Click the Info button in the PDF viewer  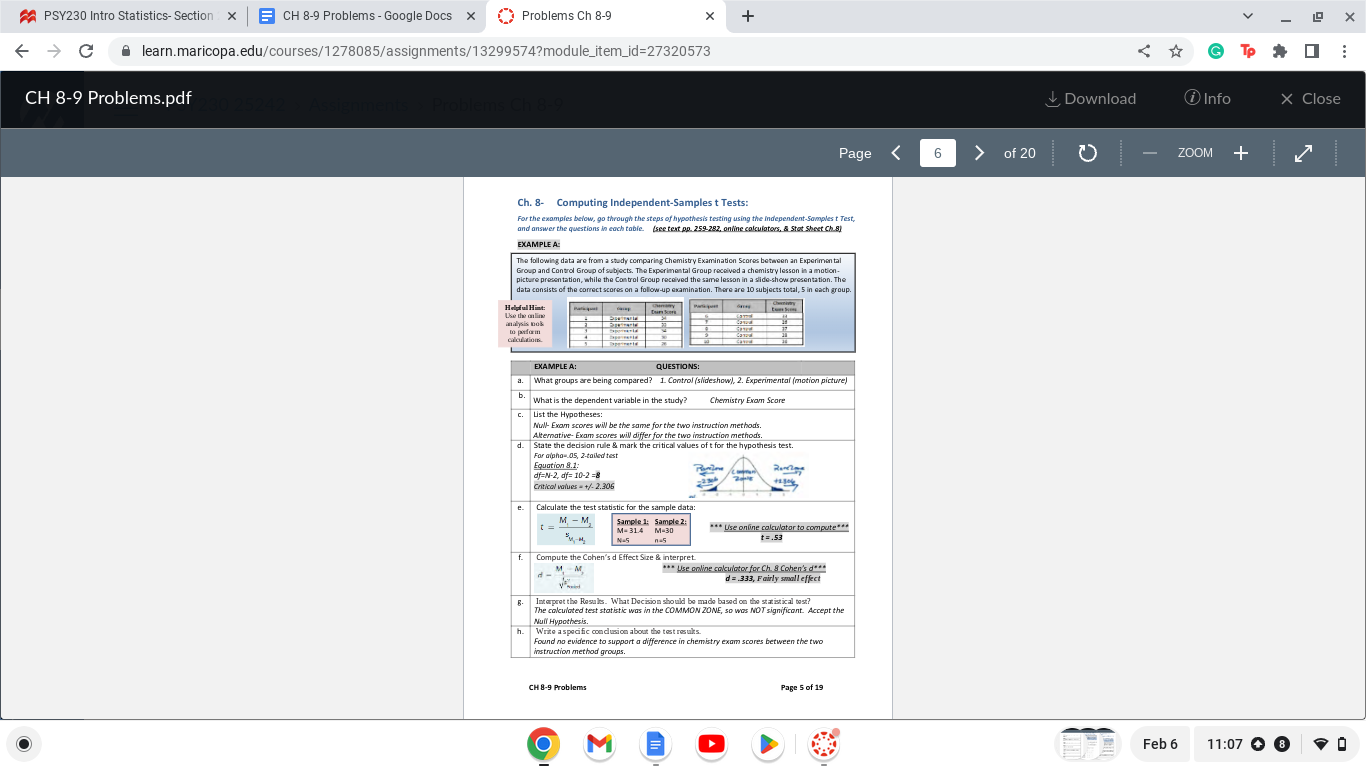click(1208, 98)
